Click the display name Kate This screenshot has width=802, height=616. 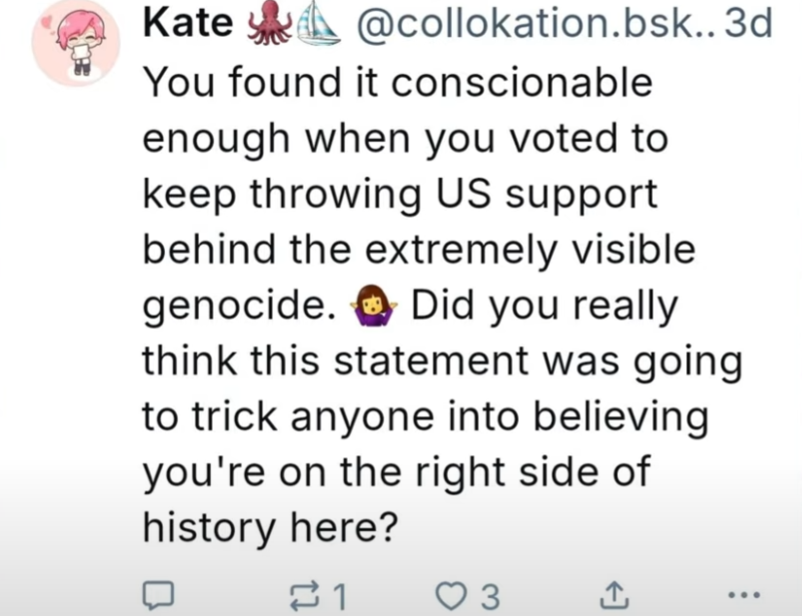188,23
